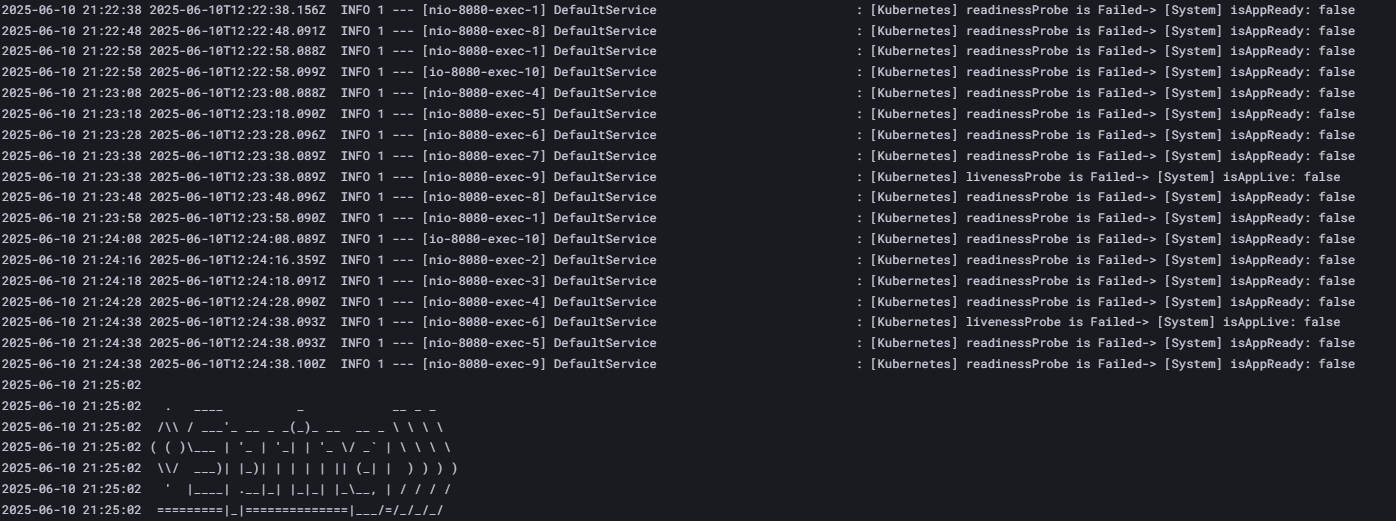1396x521 pixels.
Task: Select the 21:22:48 nio-8080-exec-8 log entry
Action: [400, 31]
